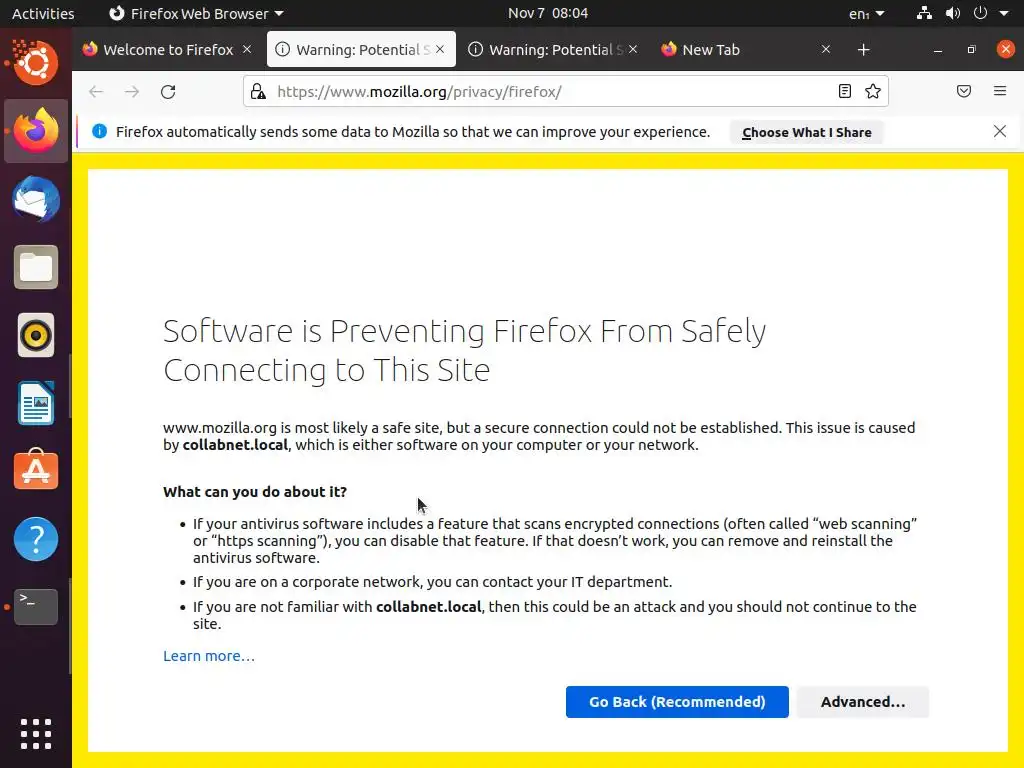Bookmark this page with the star icon
1024x768 pixels.
tap(873, 92)
